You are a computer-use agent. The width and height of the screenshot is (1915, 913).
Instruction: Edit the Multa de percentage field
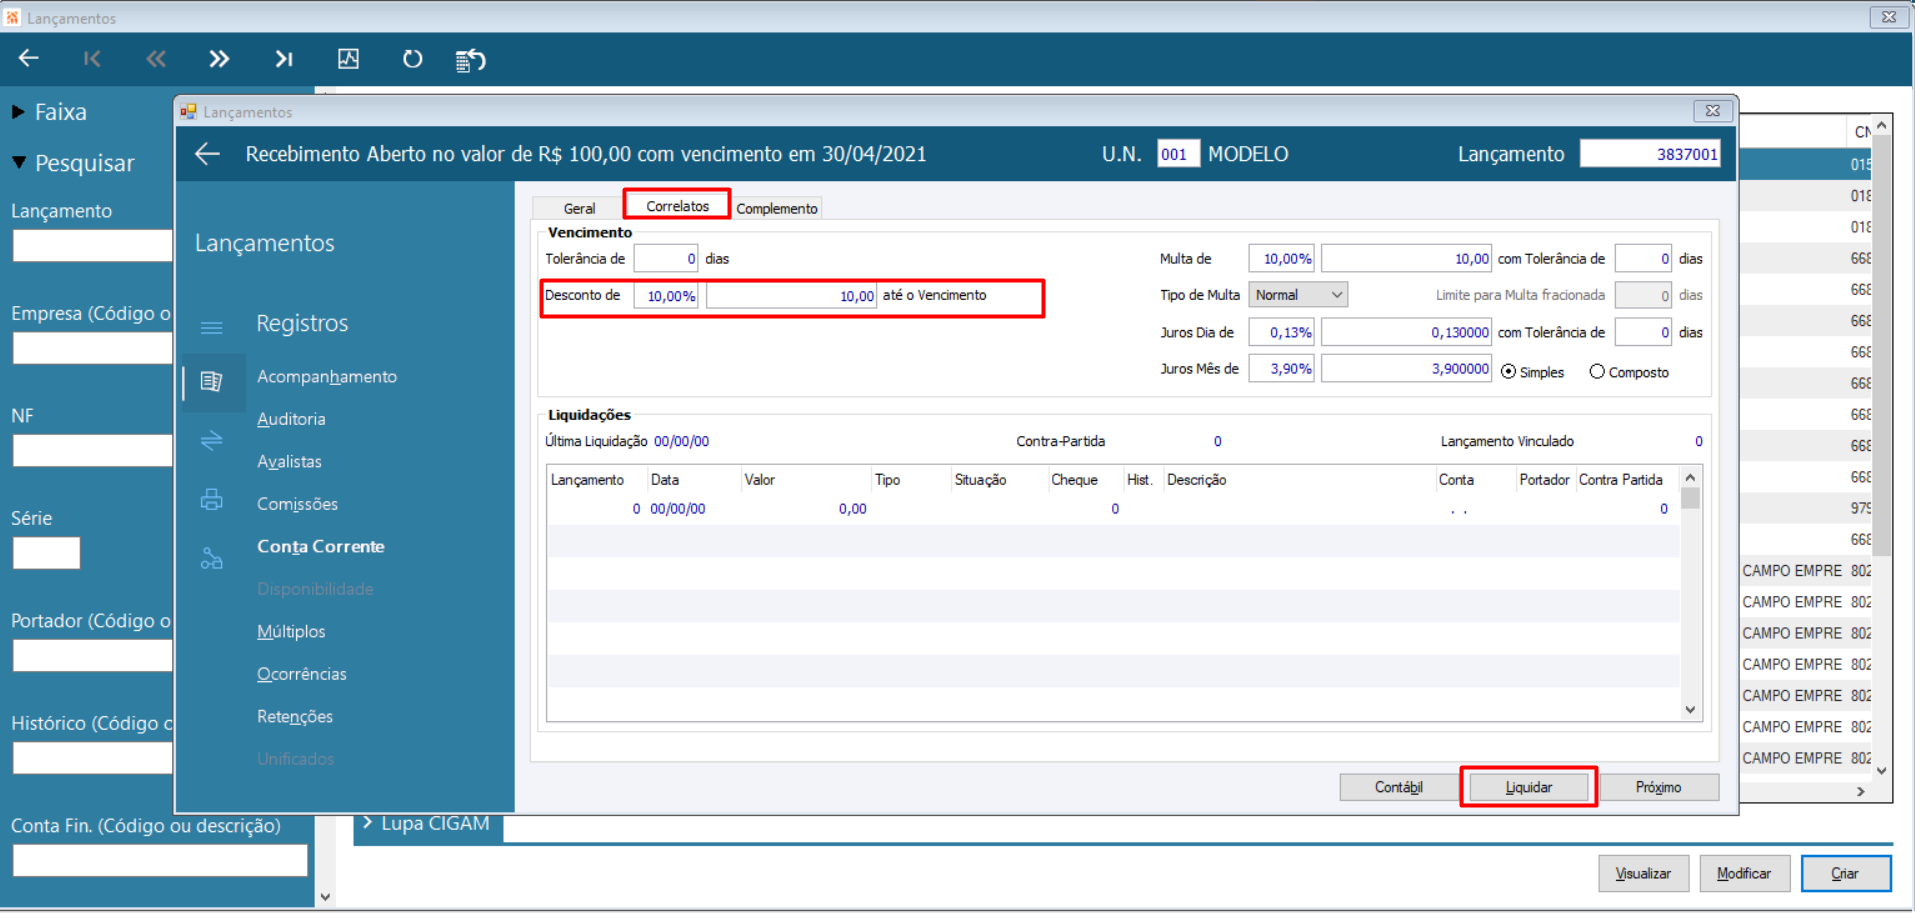pos(1281,258)
